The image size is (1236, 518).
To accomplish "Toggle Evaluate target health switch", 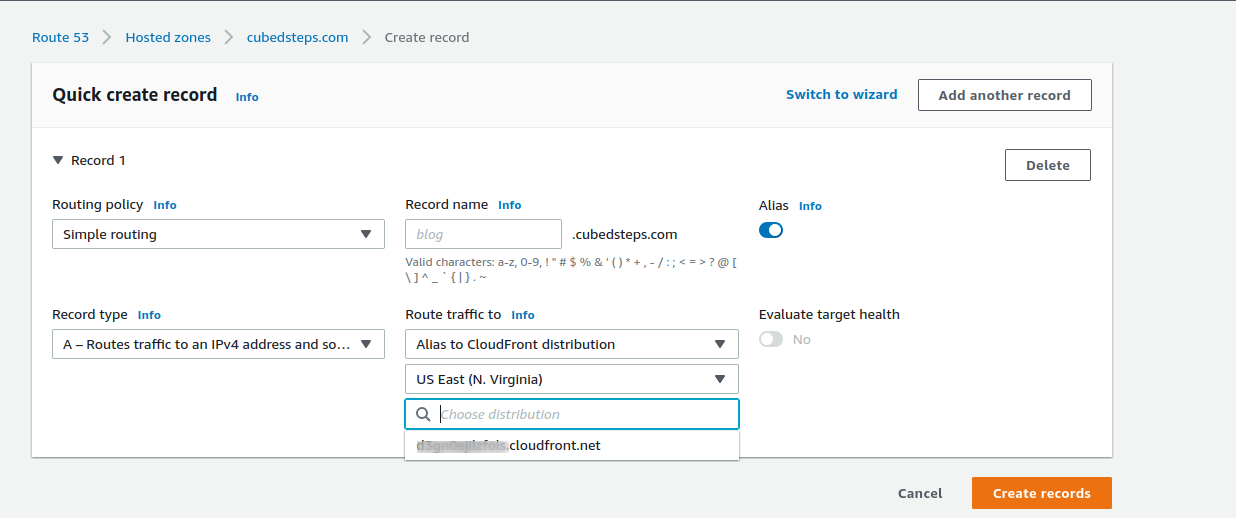I will pyautogui.click(x=771, y=339).
